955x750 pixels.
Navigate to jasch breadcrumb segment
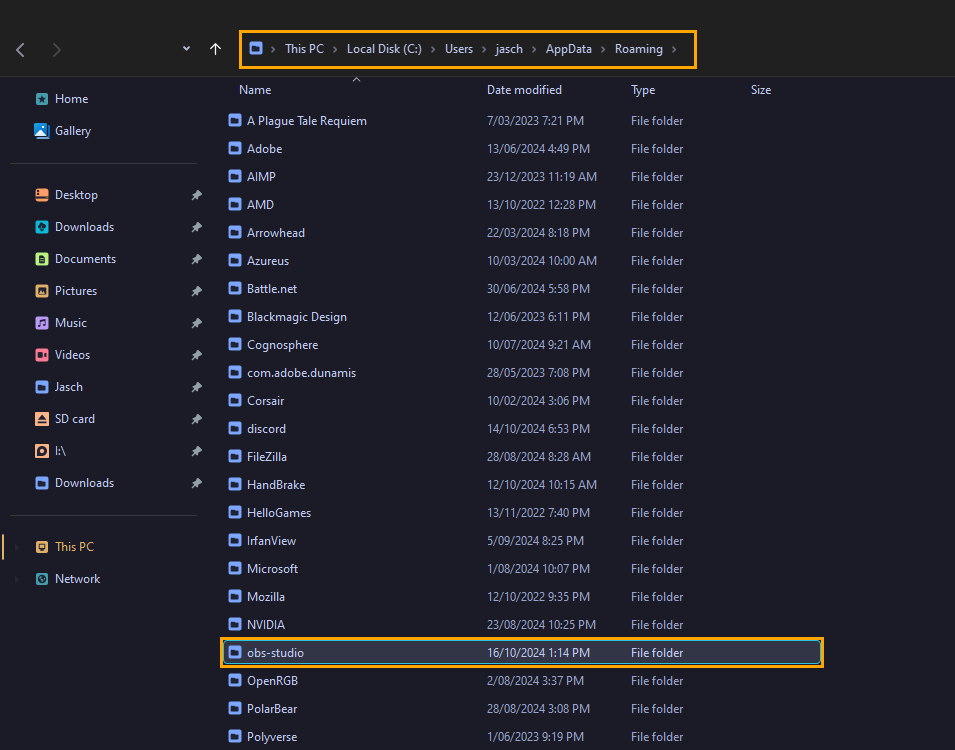(x=509, y=49)
